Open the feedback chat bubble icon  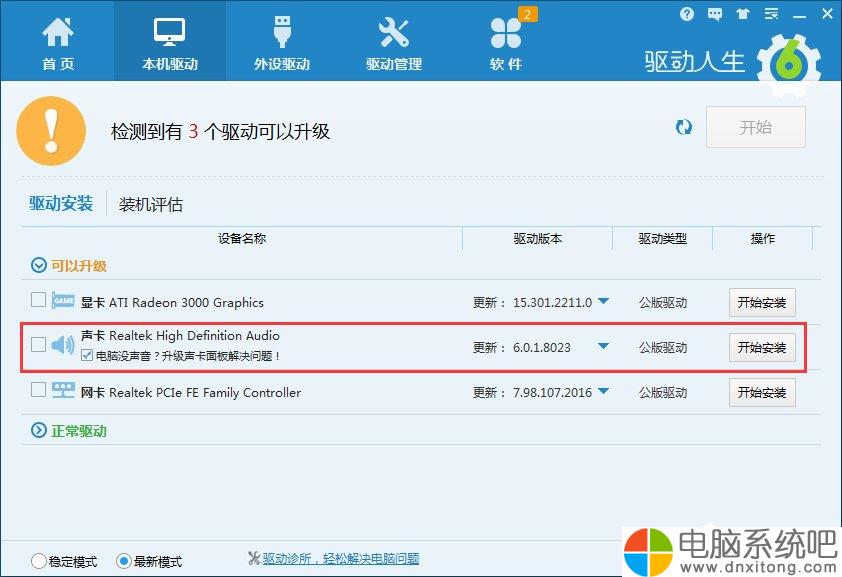[715, 14]
